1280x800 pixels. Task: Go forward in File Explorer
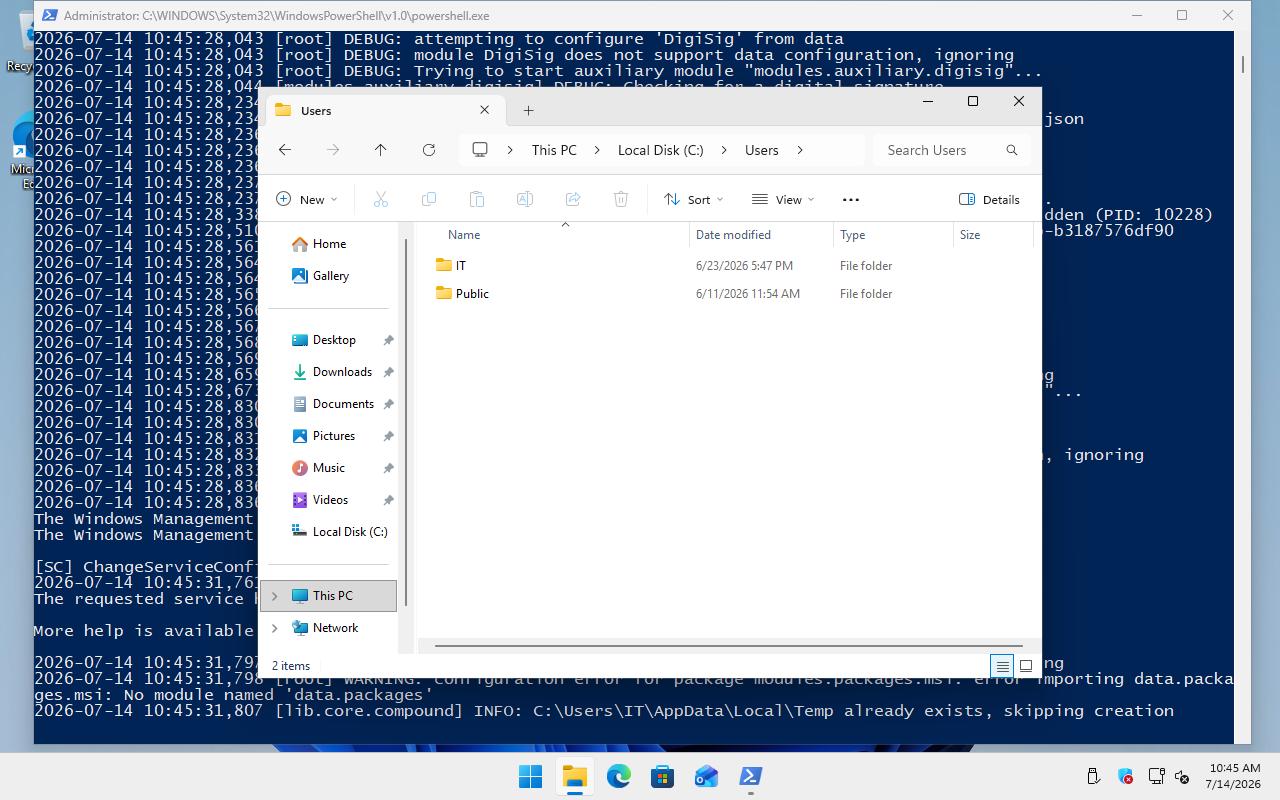point(333,150)
